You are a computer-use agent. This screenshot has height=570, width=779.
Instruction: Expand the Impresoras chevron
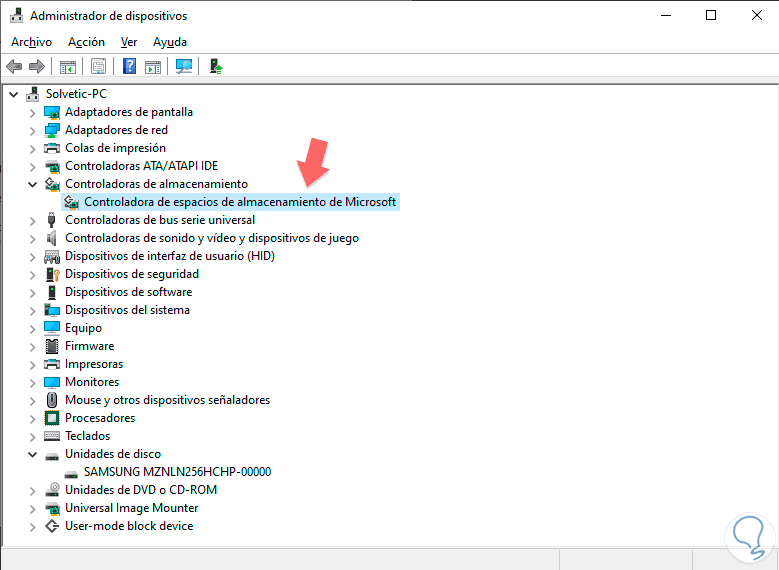(x=32, y=365)
